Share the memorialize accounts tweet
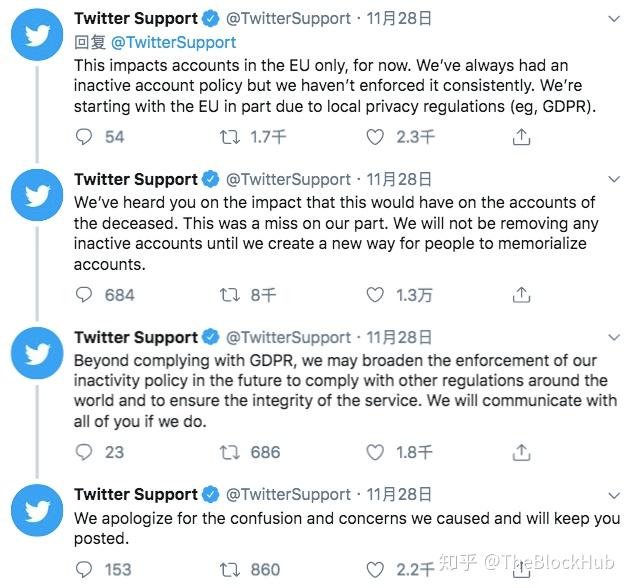Image resolution: width=631 pixels, height=588 pixels. point(521,295)
